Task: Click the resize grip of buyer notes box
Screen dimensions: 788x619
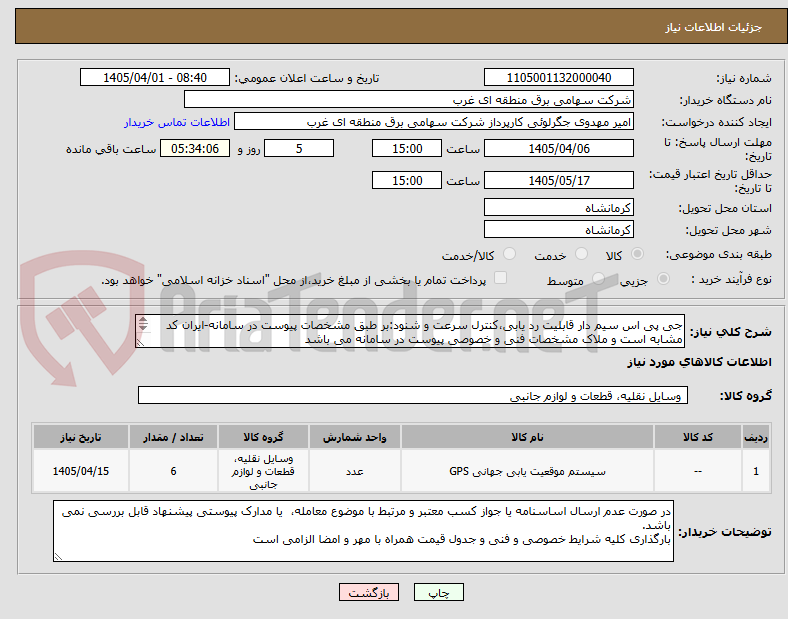Action: point(58,557)
